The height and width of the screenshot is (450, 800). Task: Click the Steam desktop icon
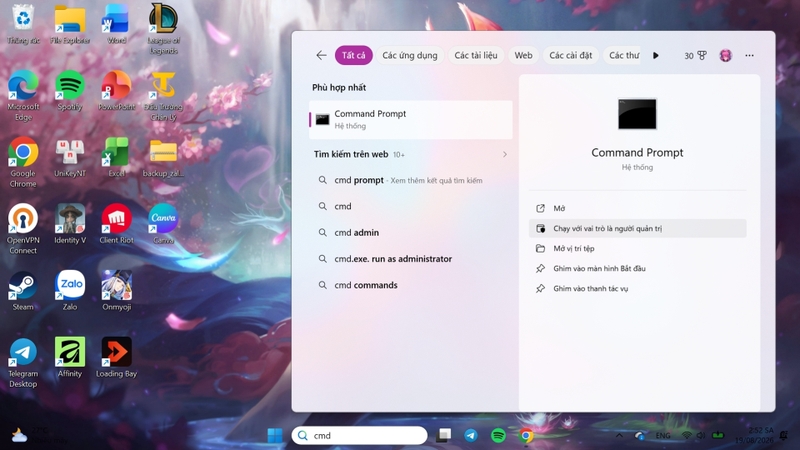coord(23,291)
